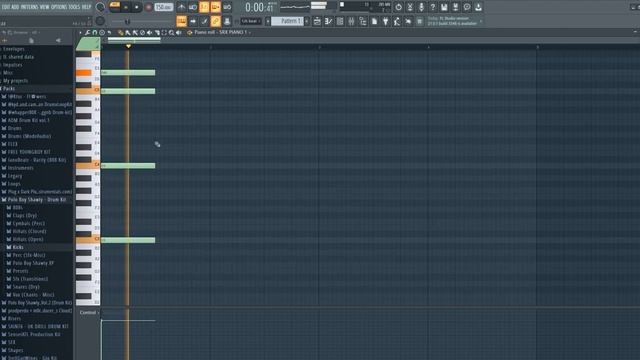Close all windows icon
The width and height of the screenshot is (640, 360).
point(408,21)
